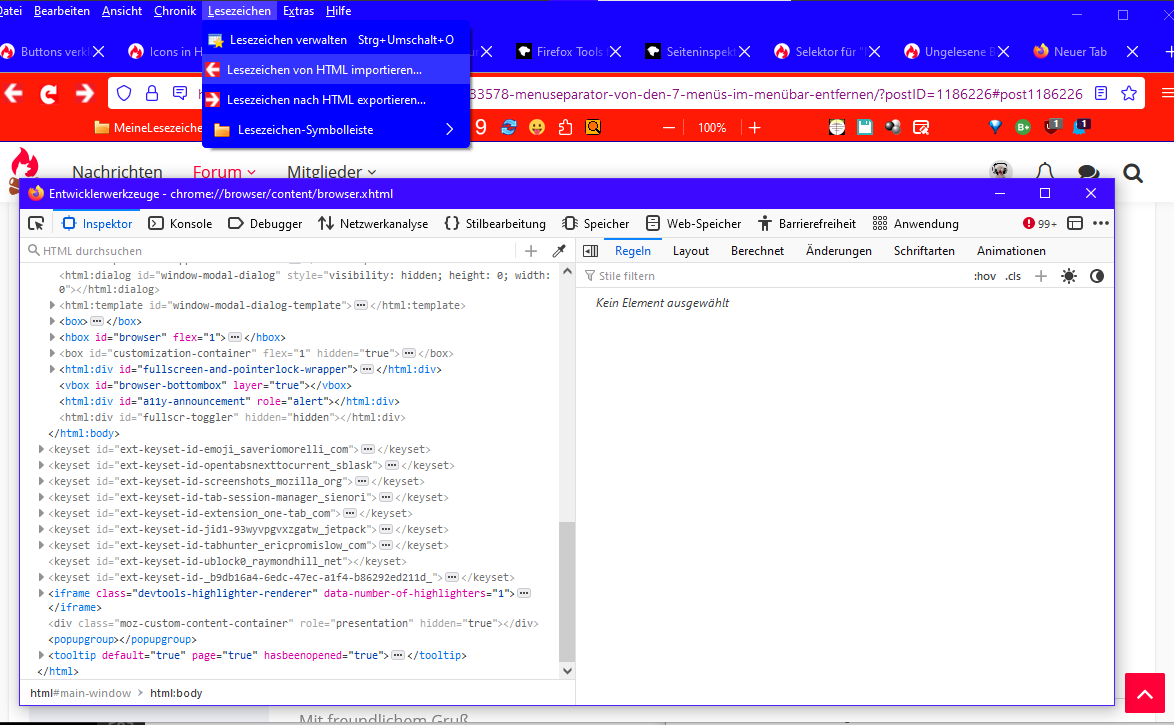Open the Lesezeichen-Symbolleiste submenu
1174x725 pixels.
point(335,130)
